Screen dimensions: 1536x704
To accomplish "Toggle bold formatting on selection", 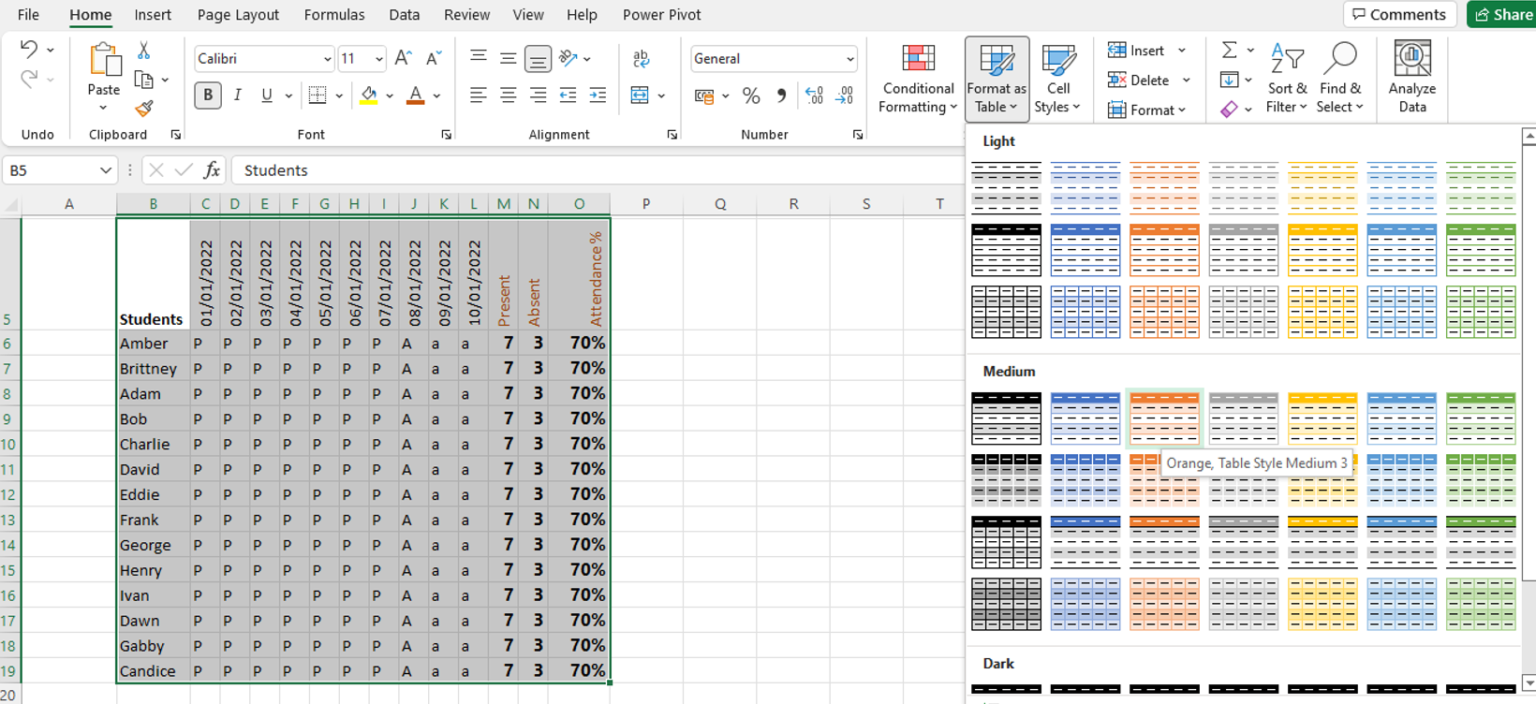I will pos(206,95).
